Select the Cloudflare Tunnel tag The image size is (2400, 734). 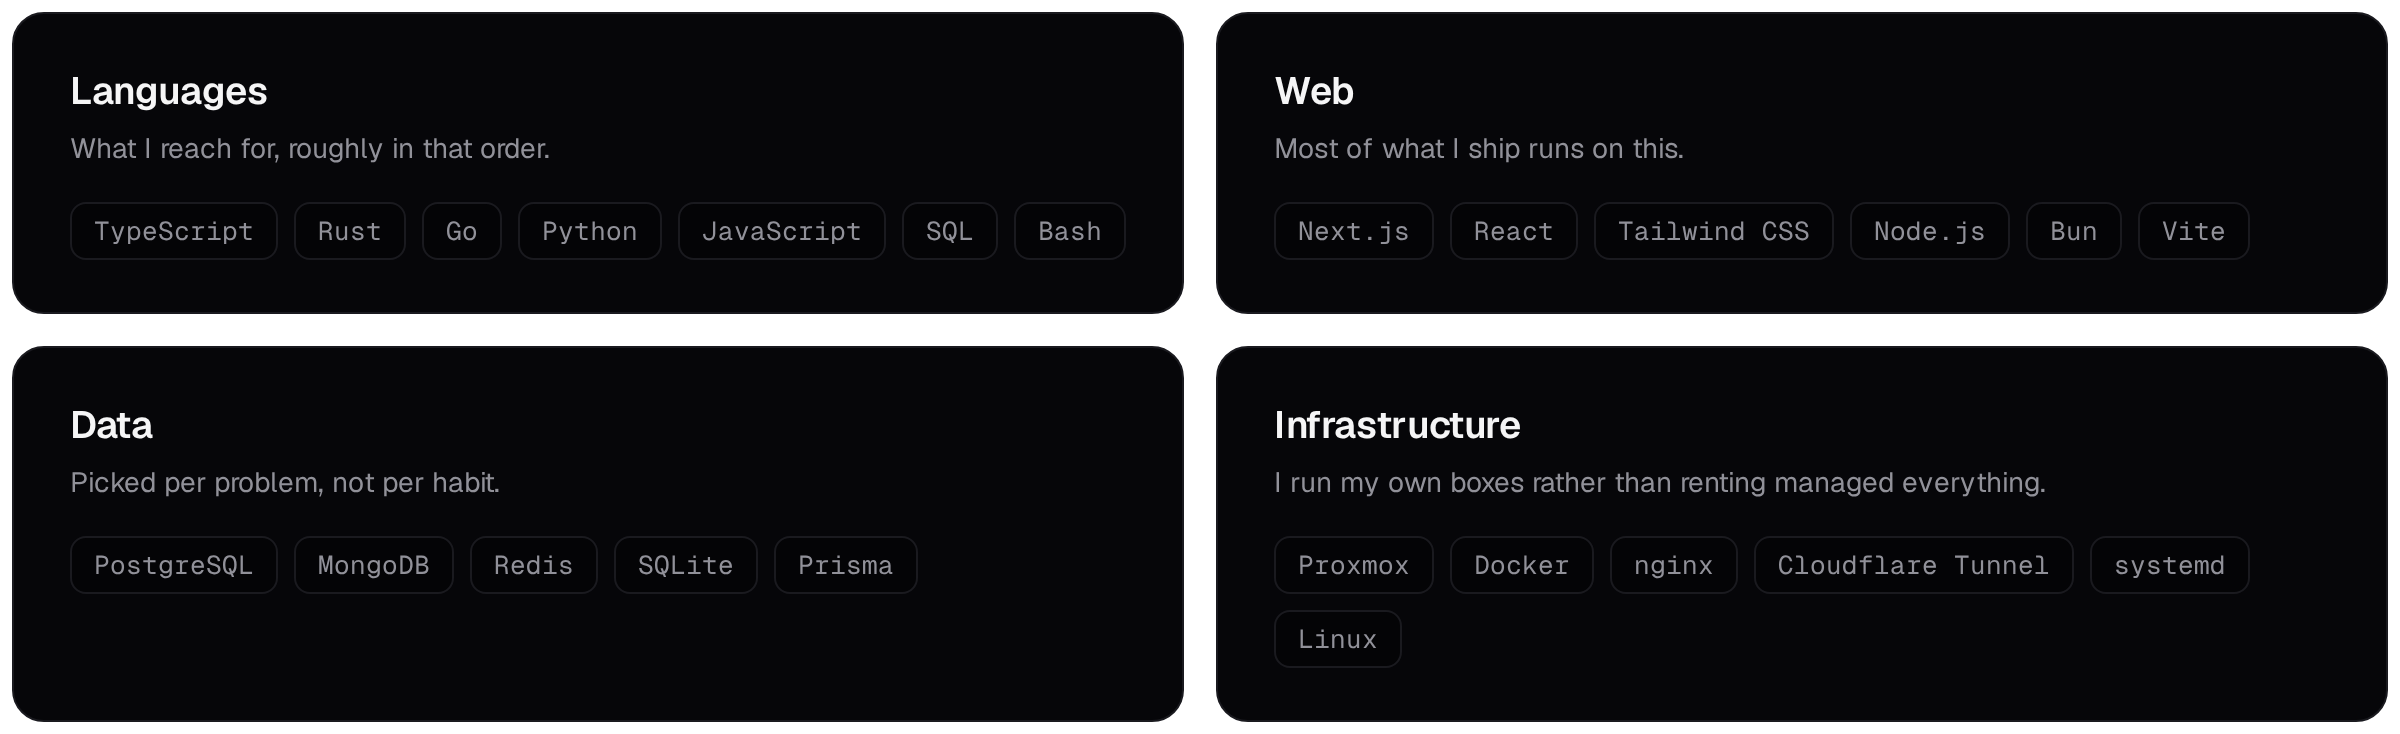coord(1914,565)
